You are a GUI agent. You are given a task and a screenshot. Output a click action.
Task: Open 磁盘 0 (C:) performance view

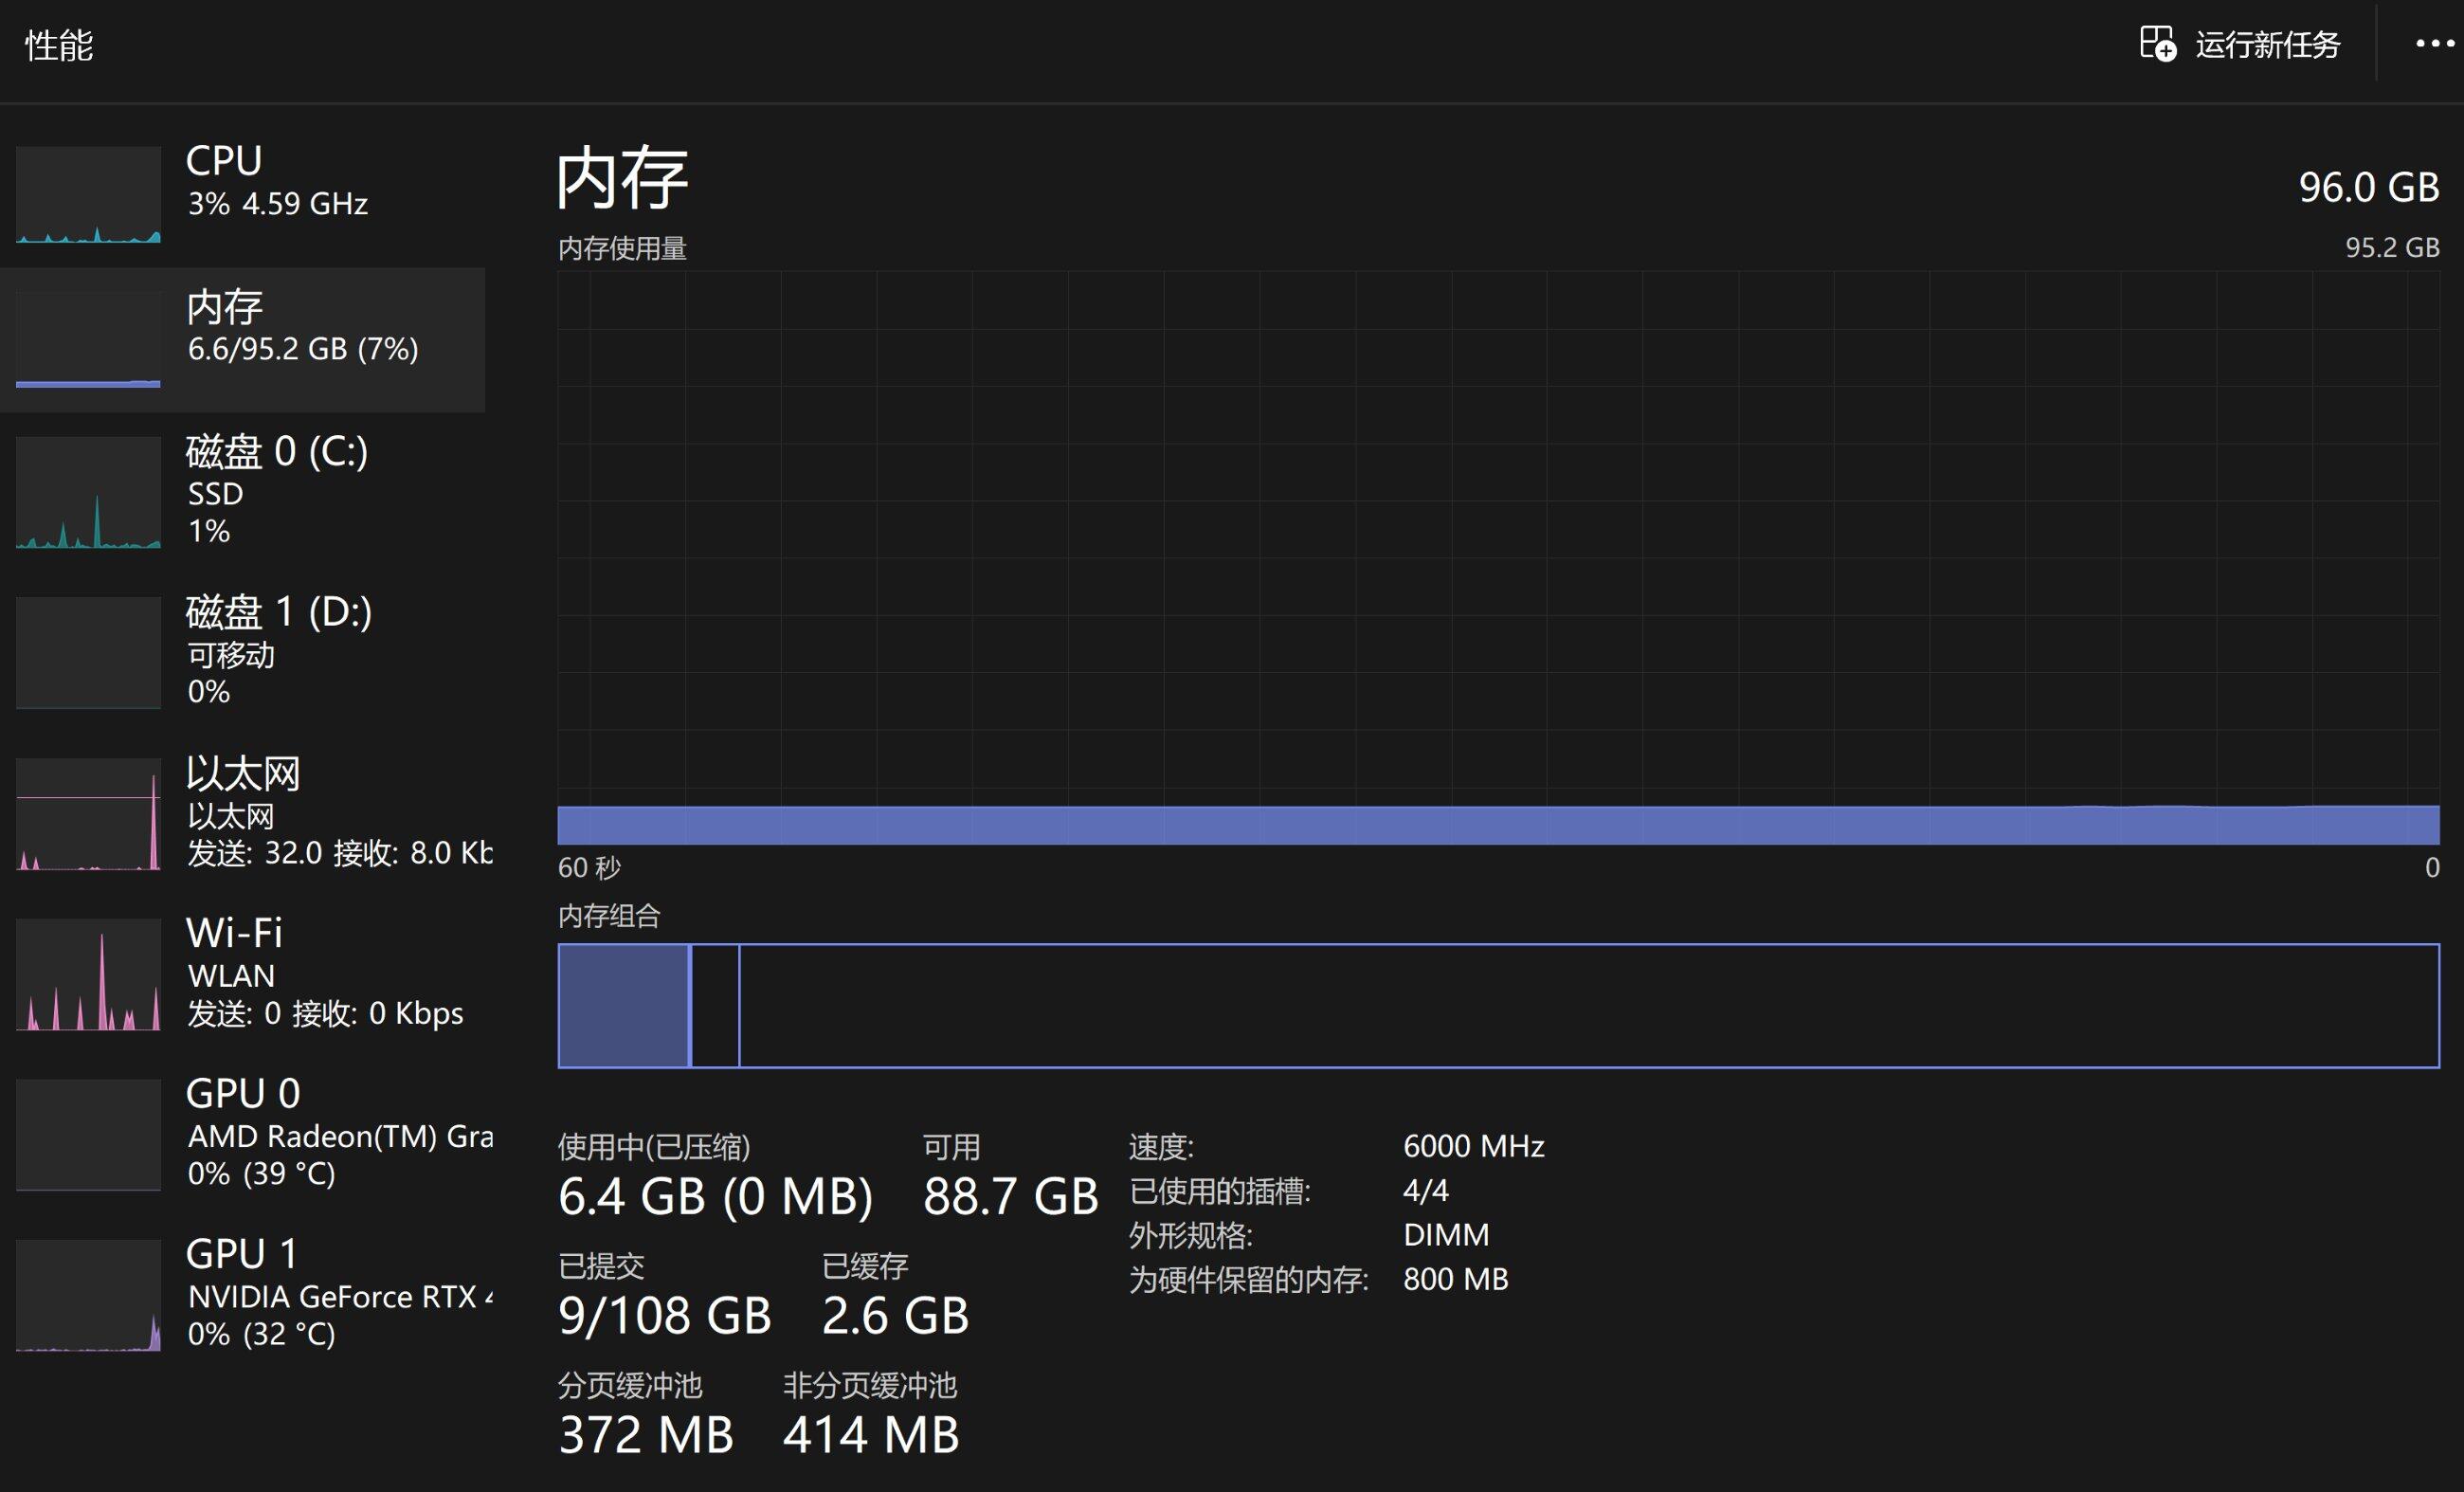(243, 492)
